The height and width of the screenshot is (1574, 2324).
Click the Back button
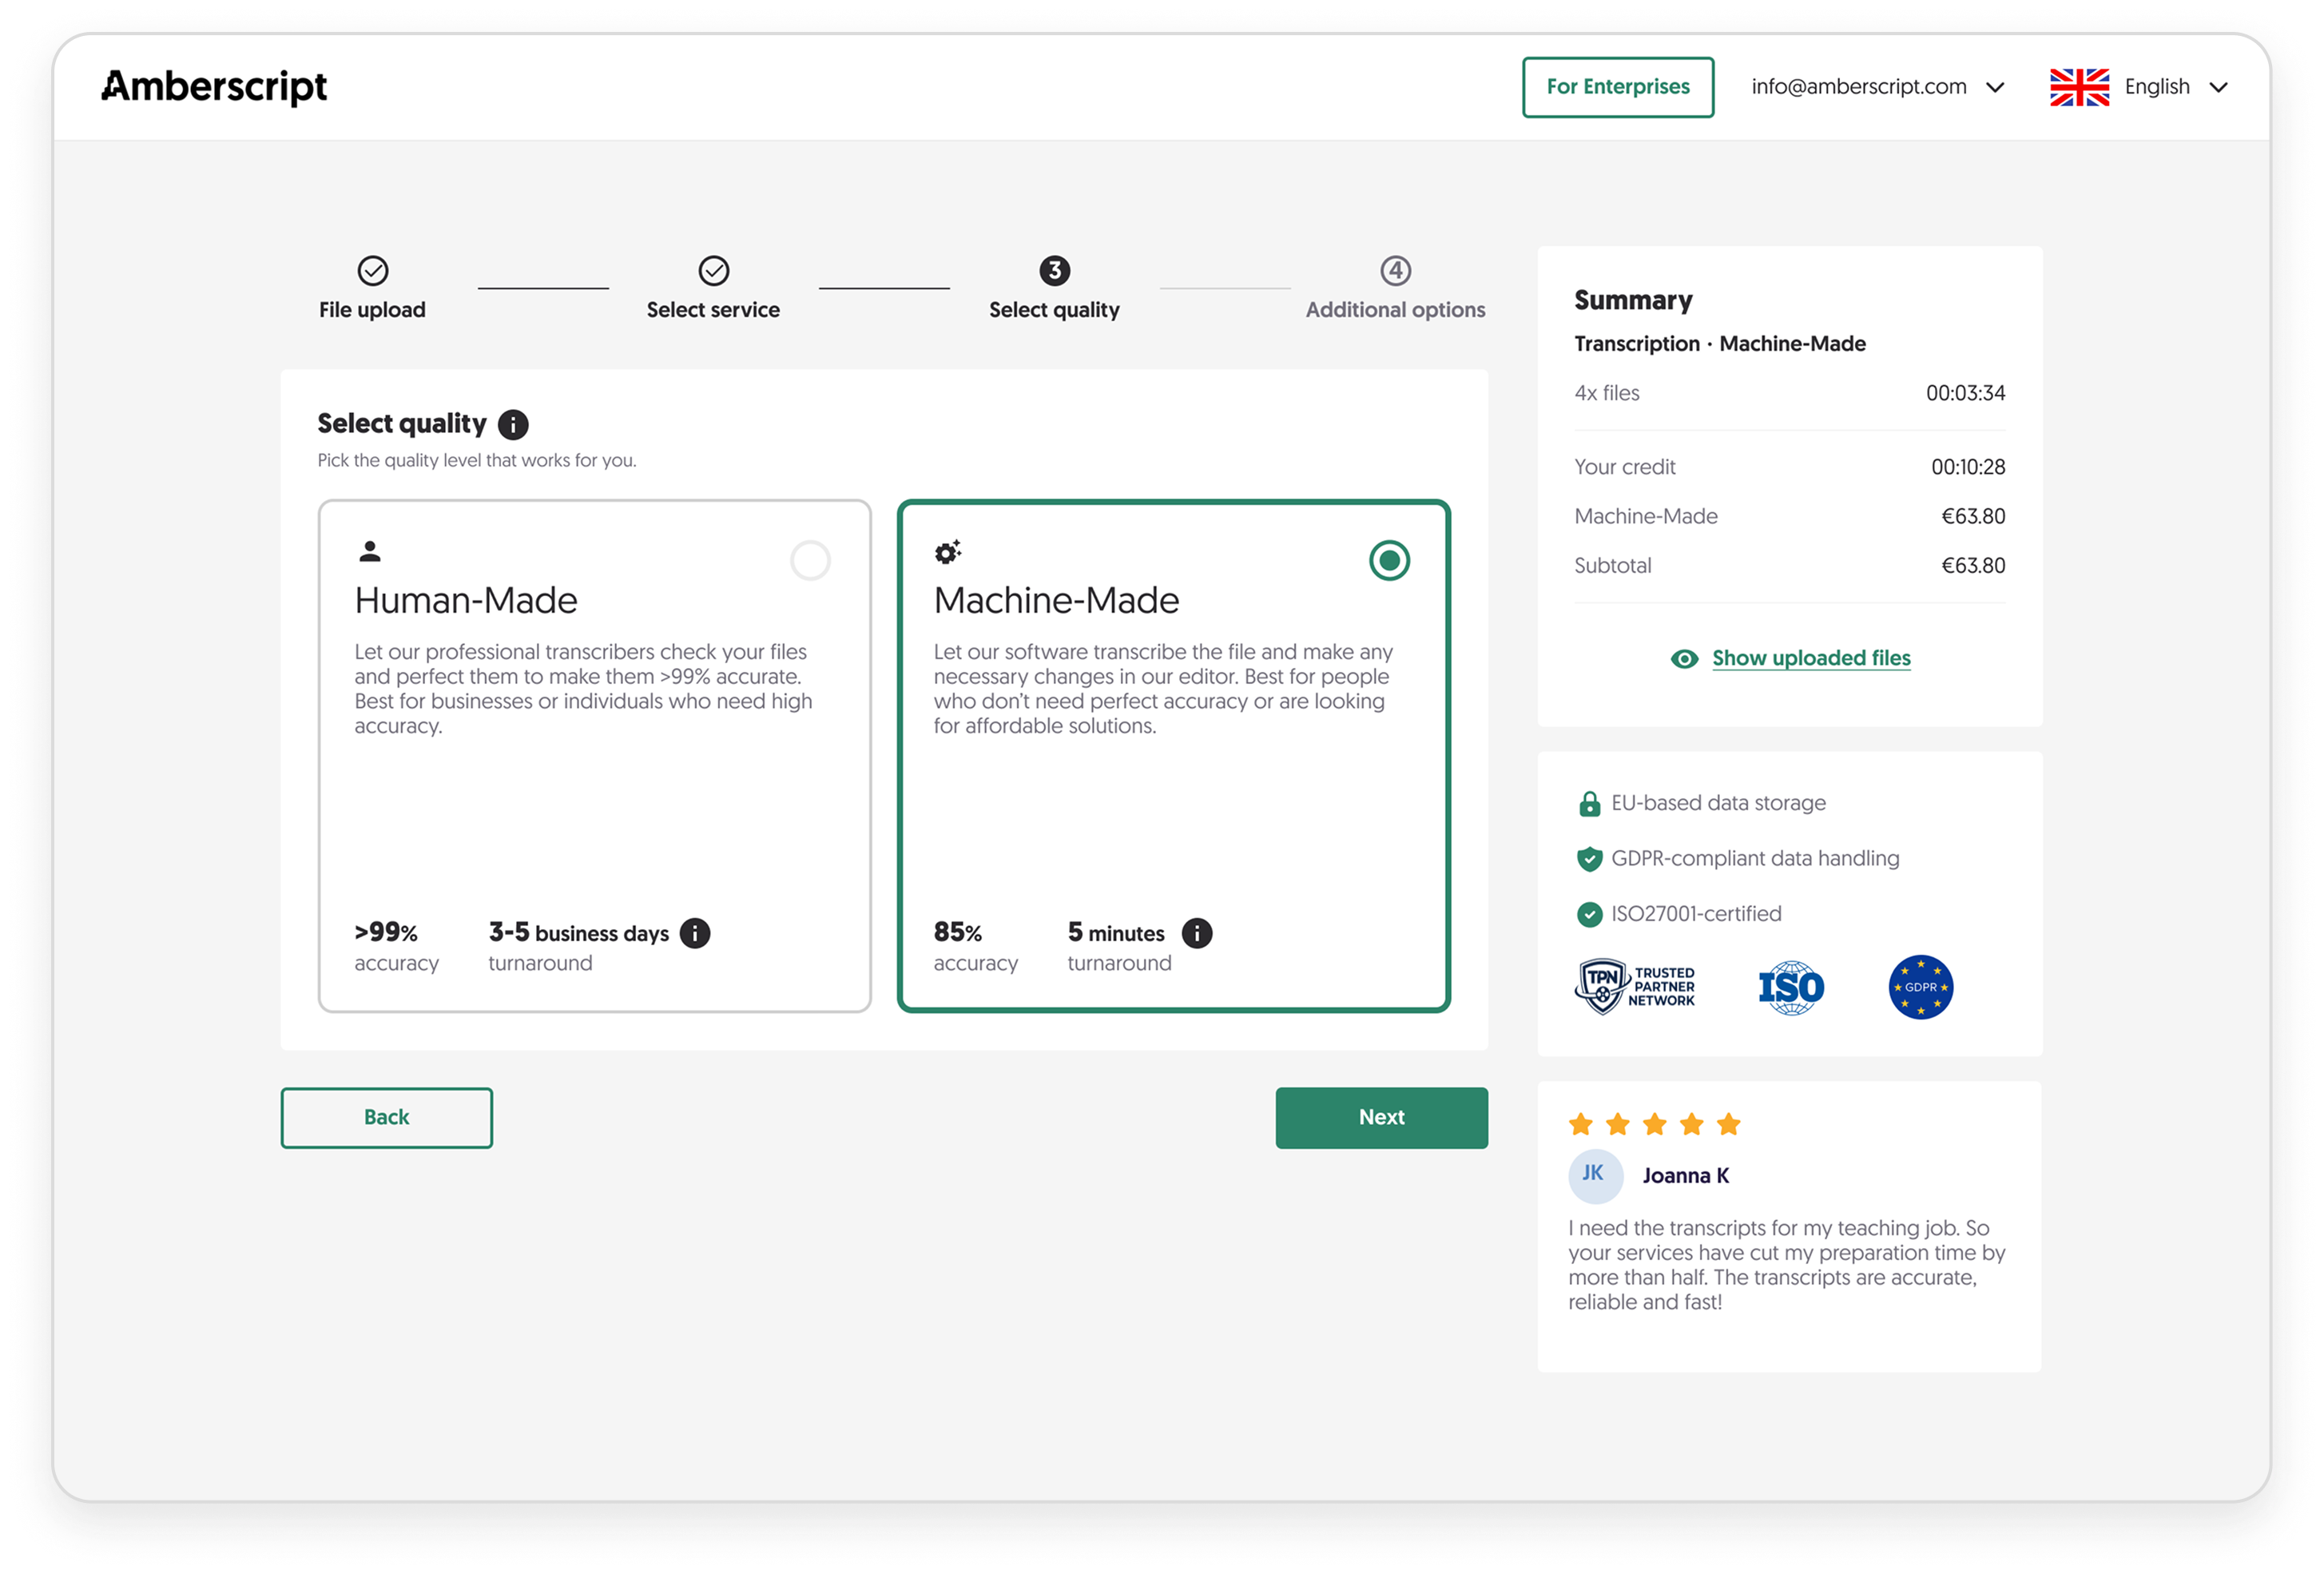coord(386,1117)
